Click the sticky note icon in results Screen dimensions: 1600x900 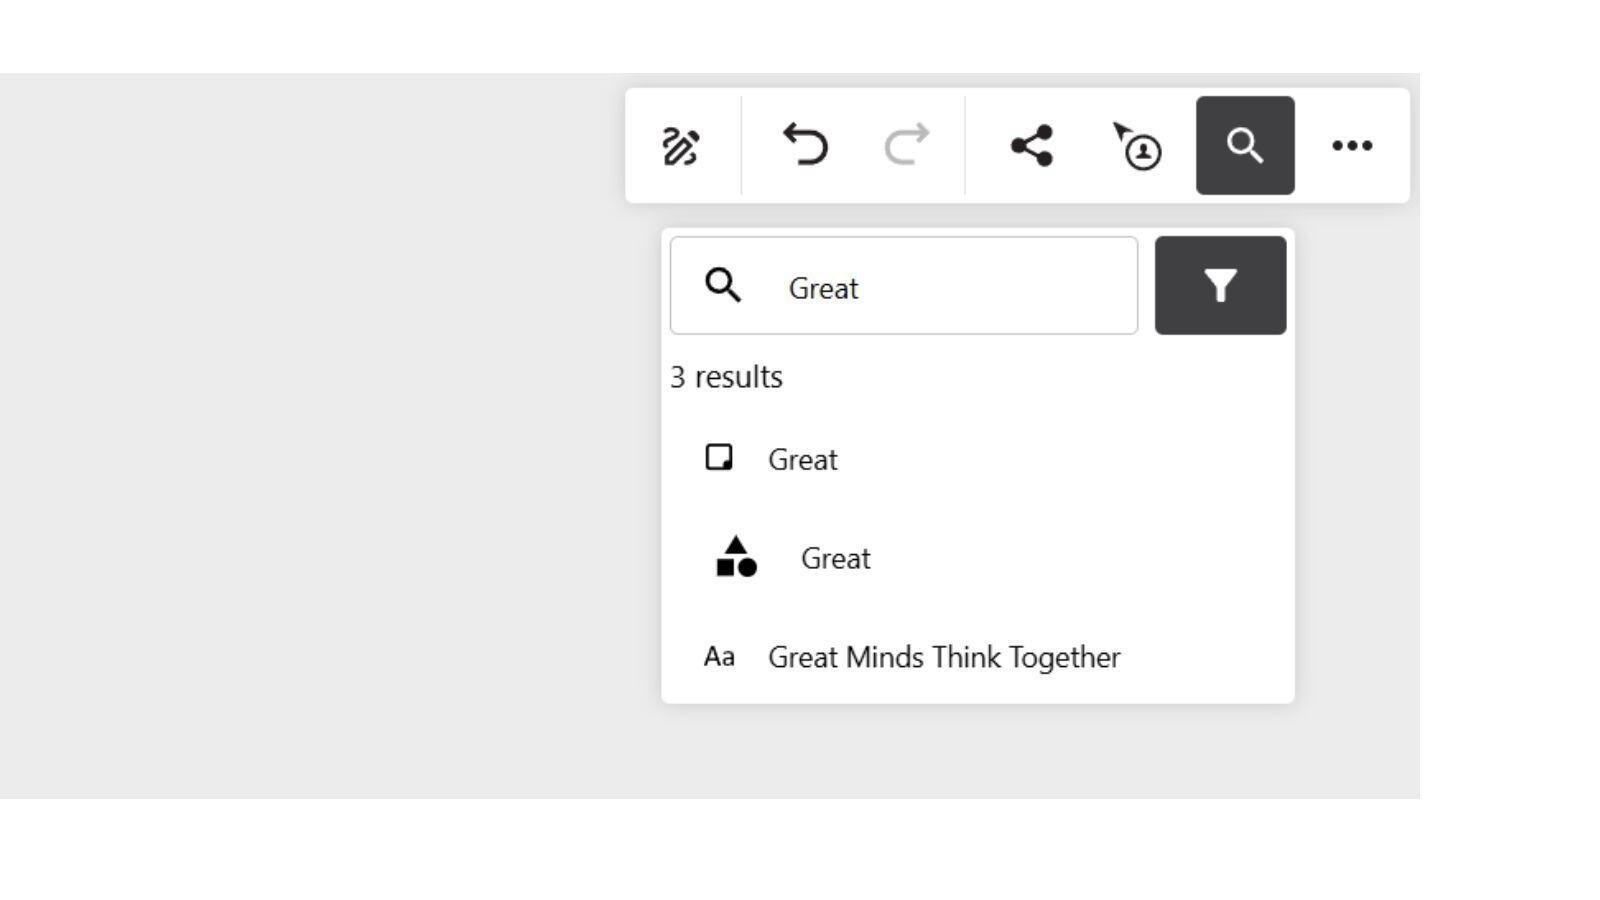[x=719, y=458]
